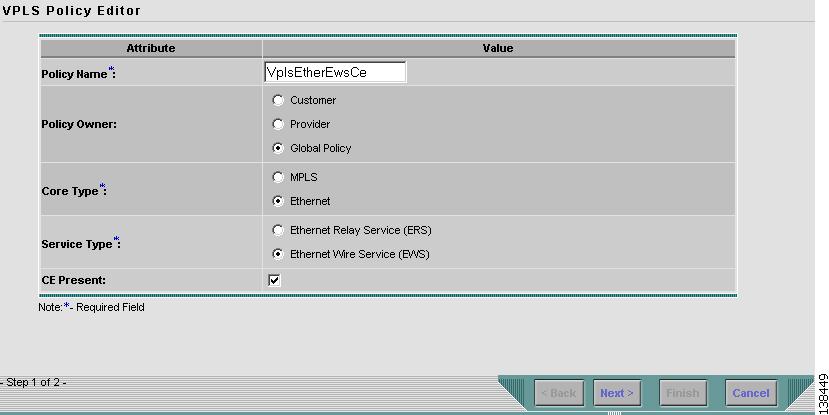The height and width of the screenshot is (415, 829).
Task: Select Ethernet Wire Service (EWS) option
Action: pos(278,254)
